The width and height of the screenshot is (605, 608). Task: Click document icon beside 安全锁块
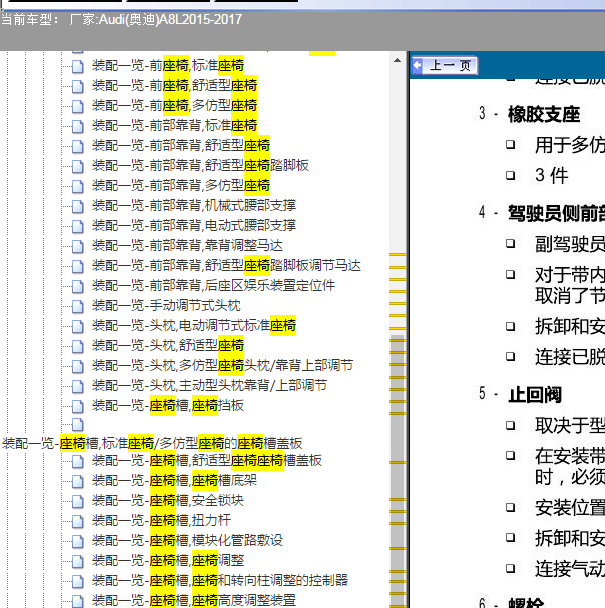[x=78, y=502]
